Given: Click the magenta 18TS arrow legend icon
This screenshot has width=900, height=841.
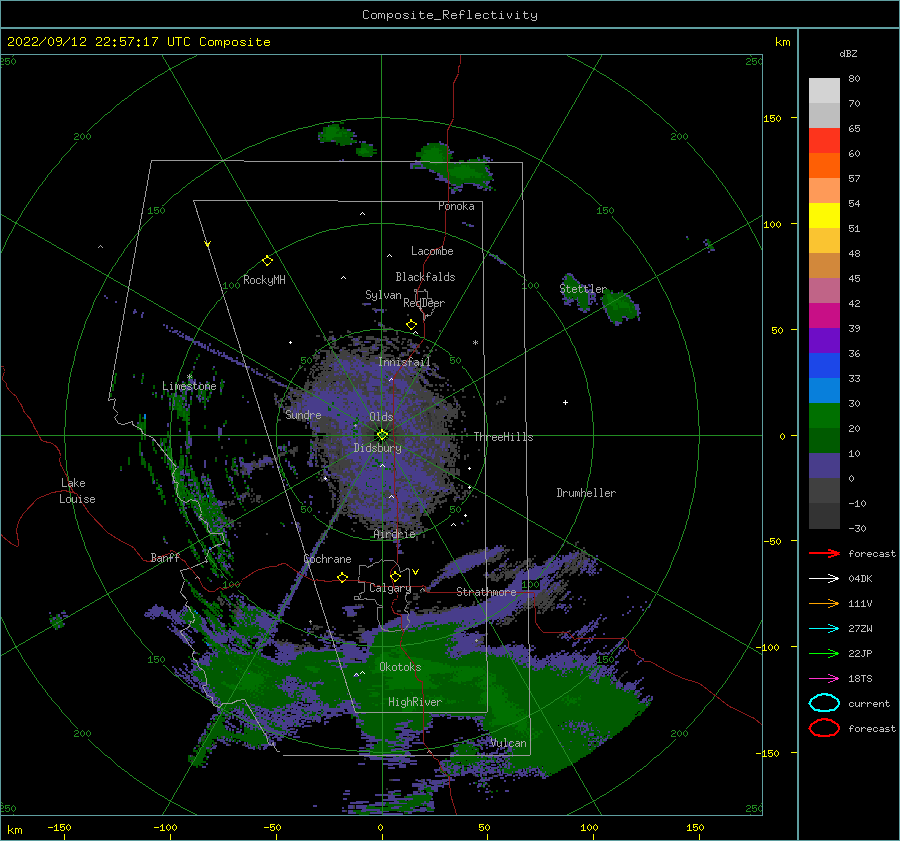Looking at the screenshot, I should [x=824, y=679].
